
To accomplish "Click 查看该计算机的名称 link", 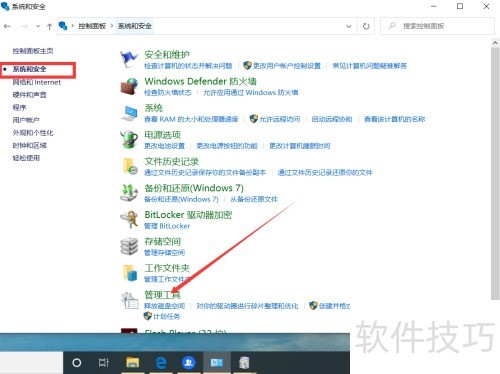I will click(x=394, y=119).
